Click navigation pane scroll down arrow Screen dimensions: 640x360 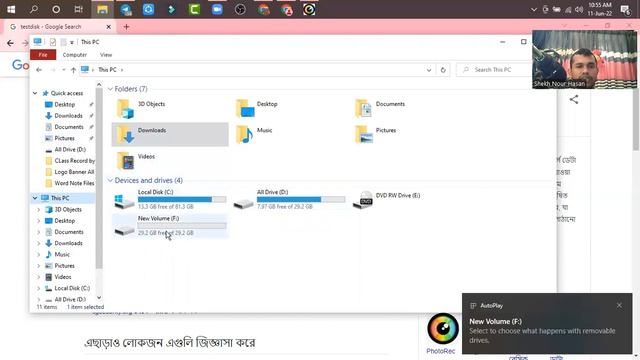(x=99, y=298)
